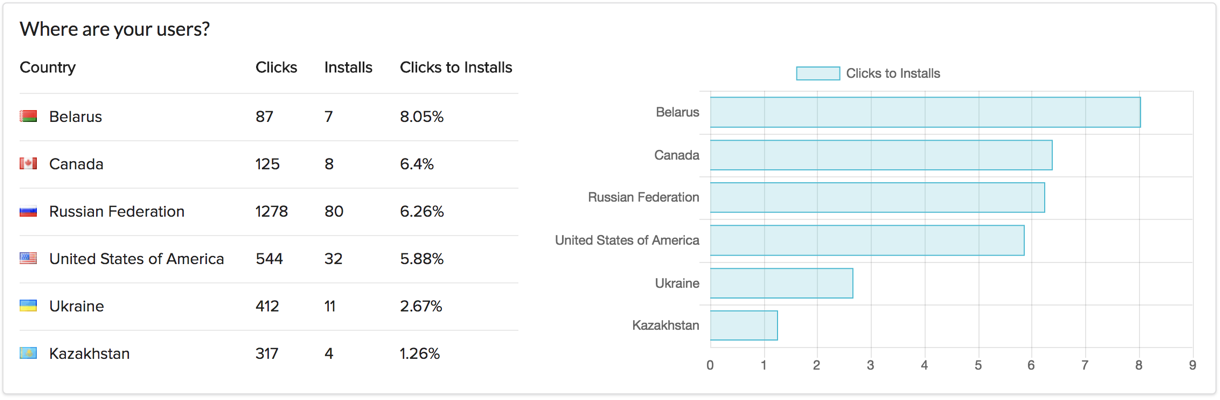The width and height of the screenshot is (1220, 400).
Task: Select the Canada bar in the chart
Action: (881, 155)
